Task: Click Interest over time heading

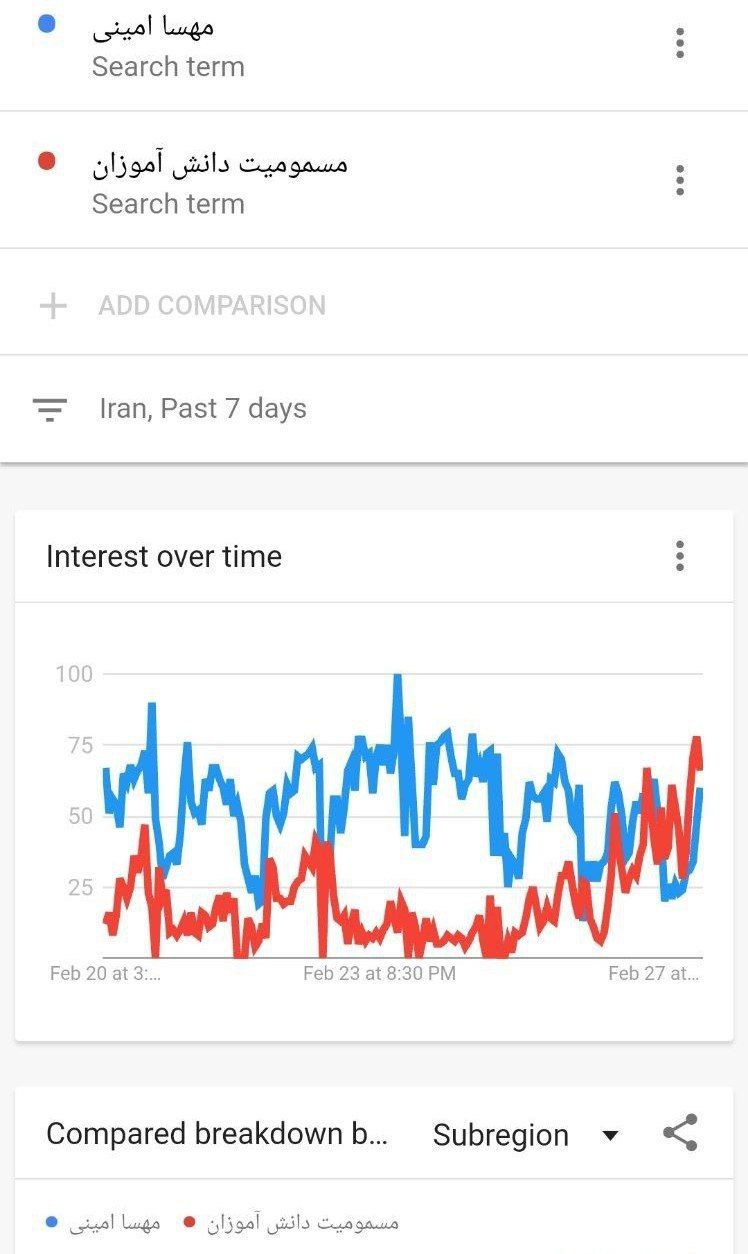Action: [x=164, y=556]
